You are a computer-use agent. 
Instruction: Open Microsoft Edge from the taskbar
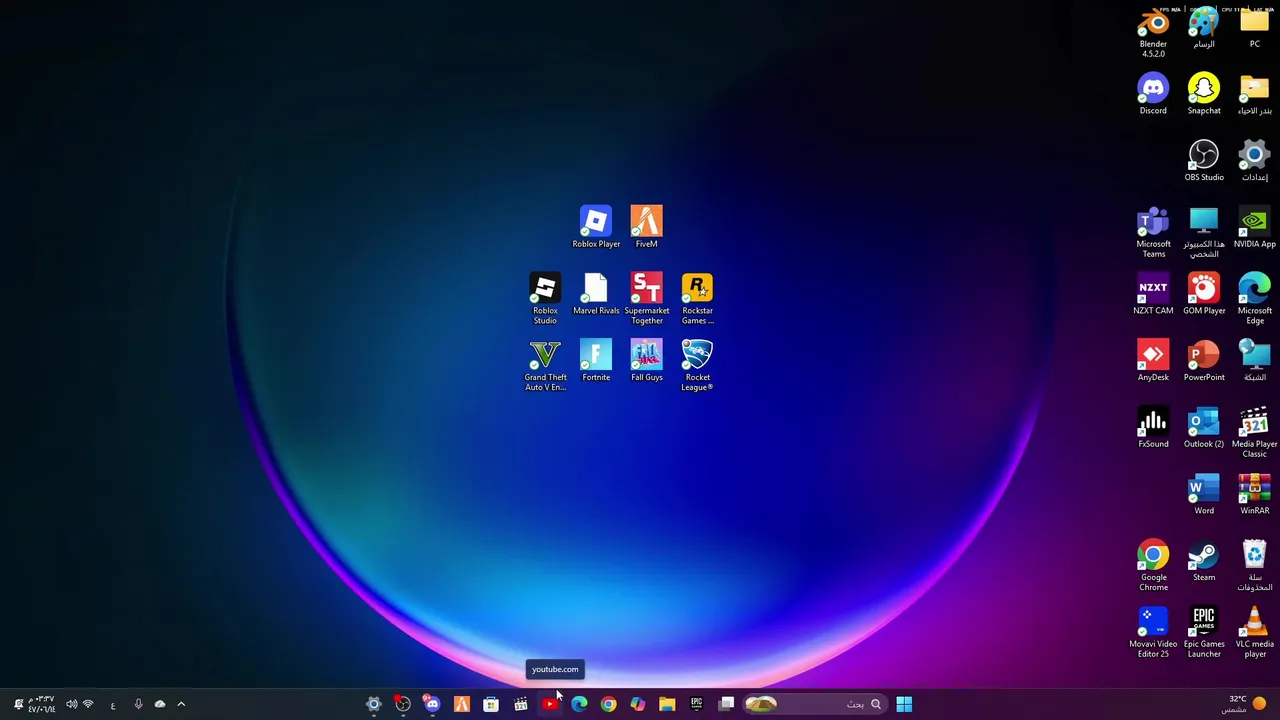point(579,704)
